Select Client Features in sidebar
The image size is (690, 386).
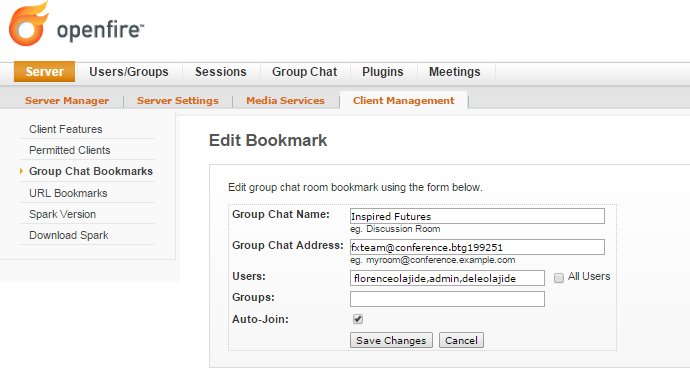pos(66,129)
